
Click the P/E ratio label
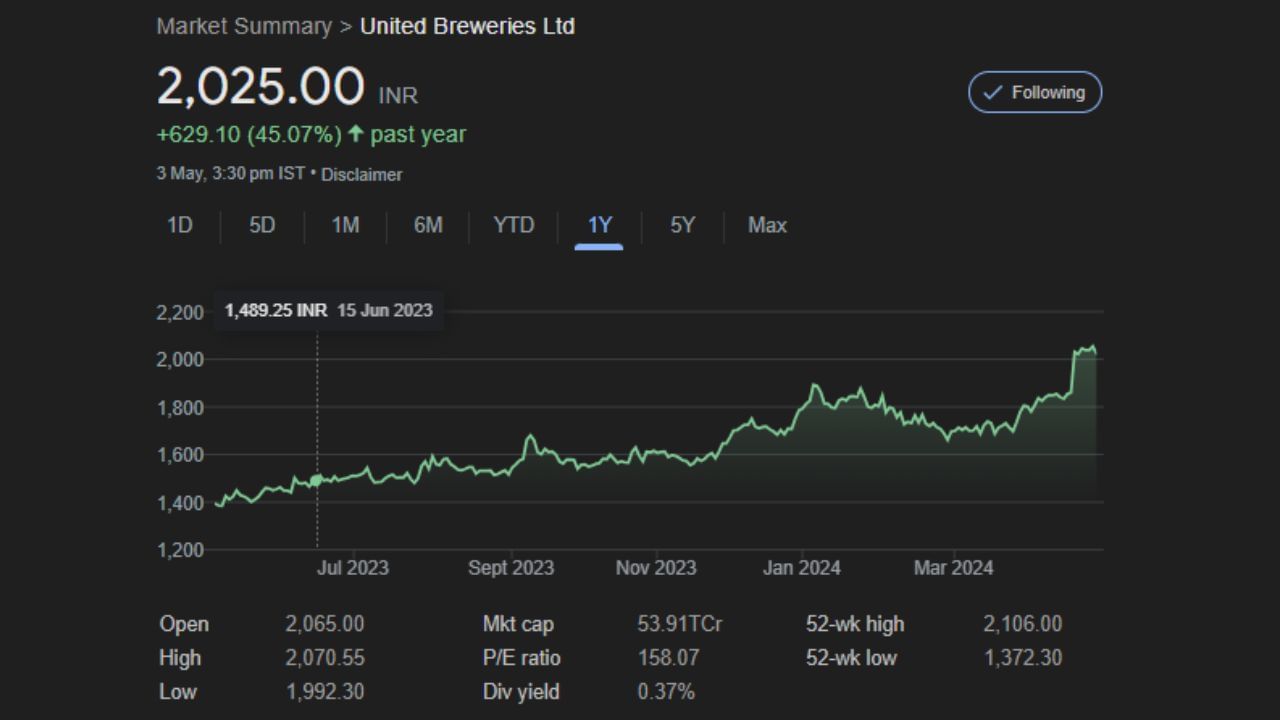coord(522,658)
